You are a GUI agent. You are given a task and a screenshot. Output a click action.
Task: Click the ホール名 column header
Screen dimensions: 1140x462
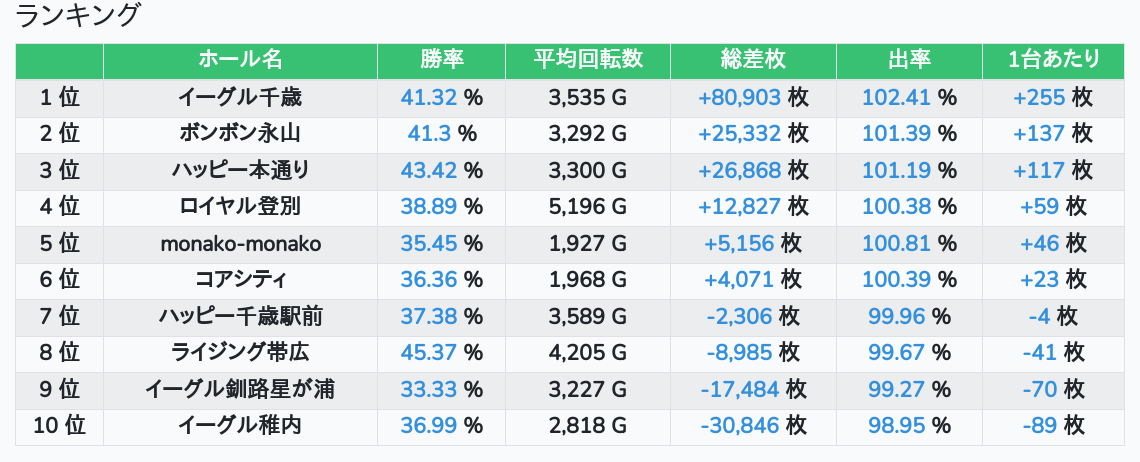pyautogui.click(x=240, y=60)
